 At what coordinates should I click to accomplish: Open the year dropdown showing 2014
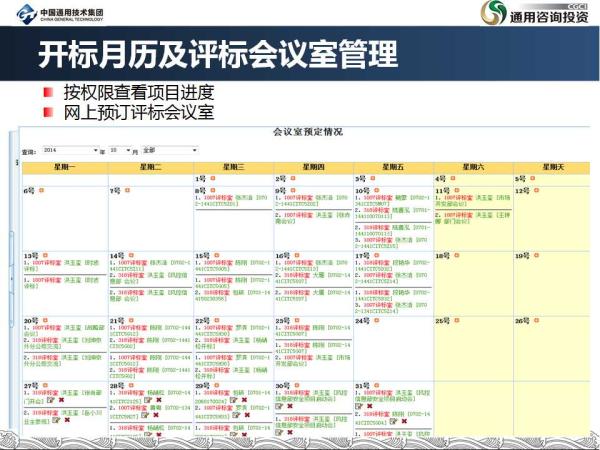click(68, 149)
